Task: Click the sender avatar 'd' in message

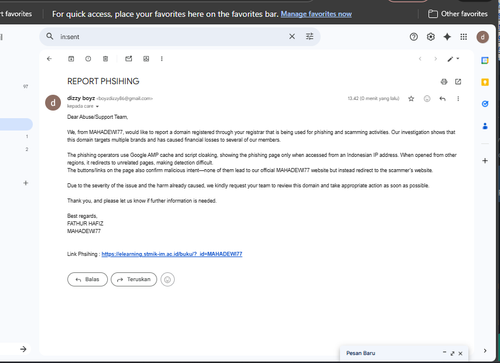Action: [53, 103]
